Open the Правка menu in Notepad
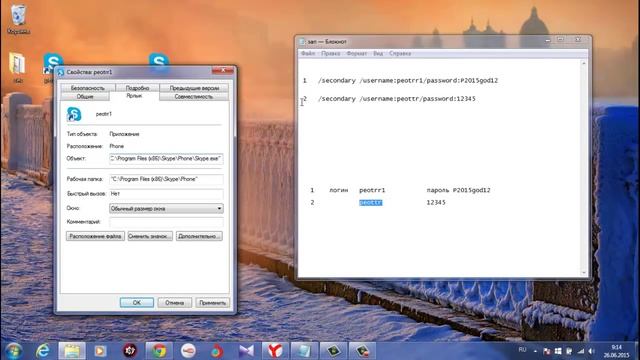 click(x=331, y=53)
